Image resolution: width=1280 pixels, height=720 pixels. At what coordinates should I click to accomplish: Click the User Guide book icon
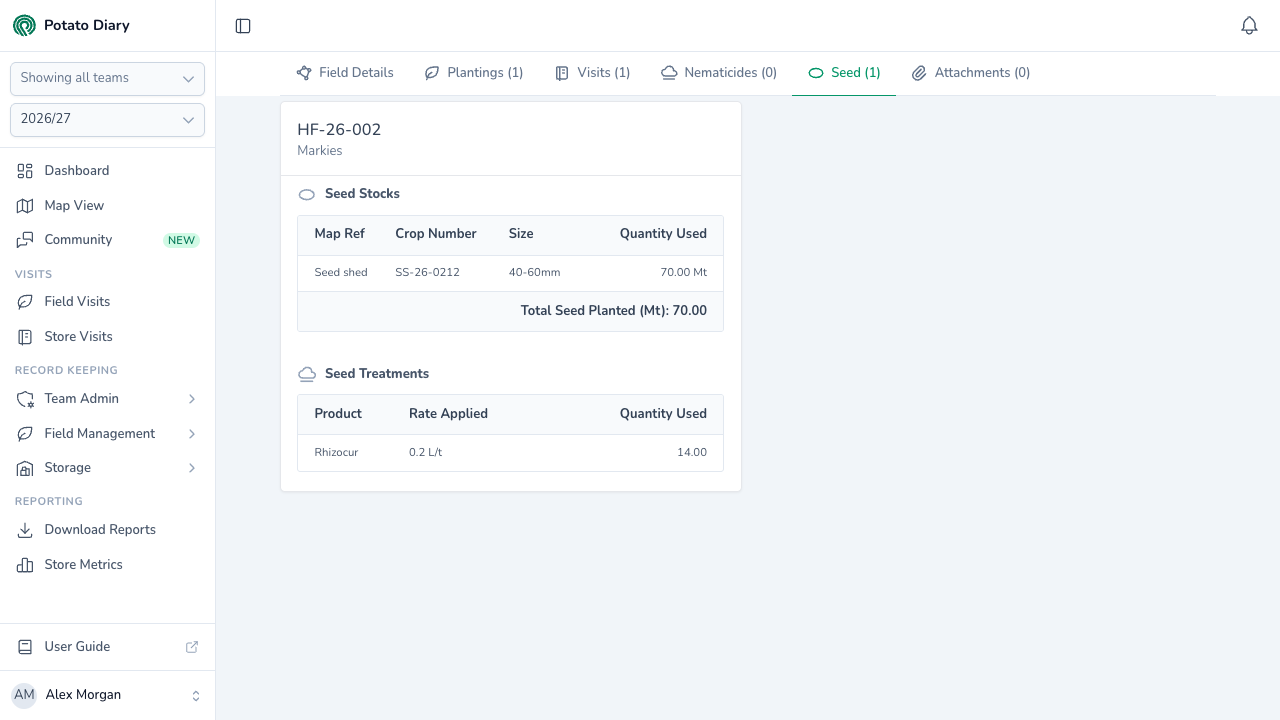25,647
